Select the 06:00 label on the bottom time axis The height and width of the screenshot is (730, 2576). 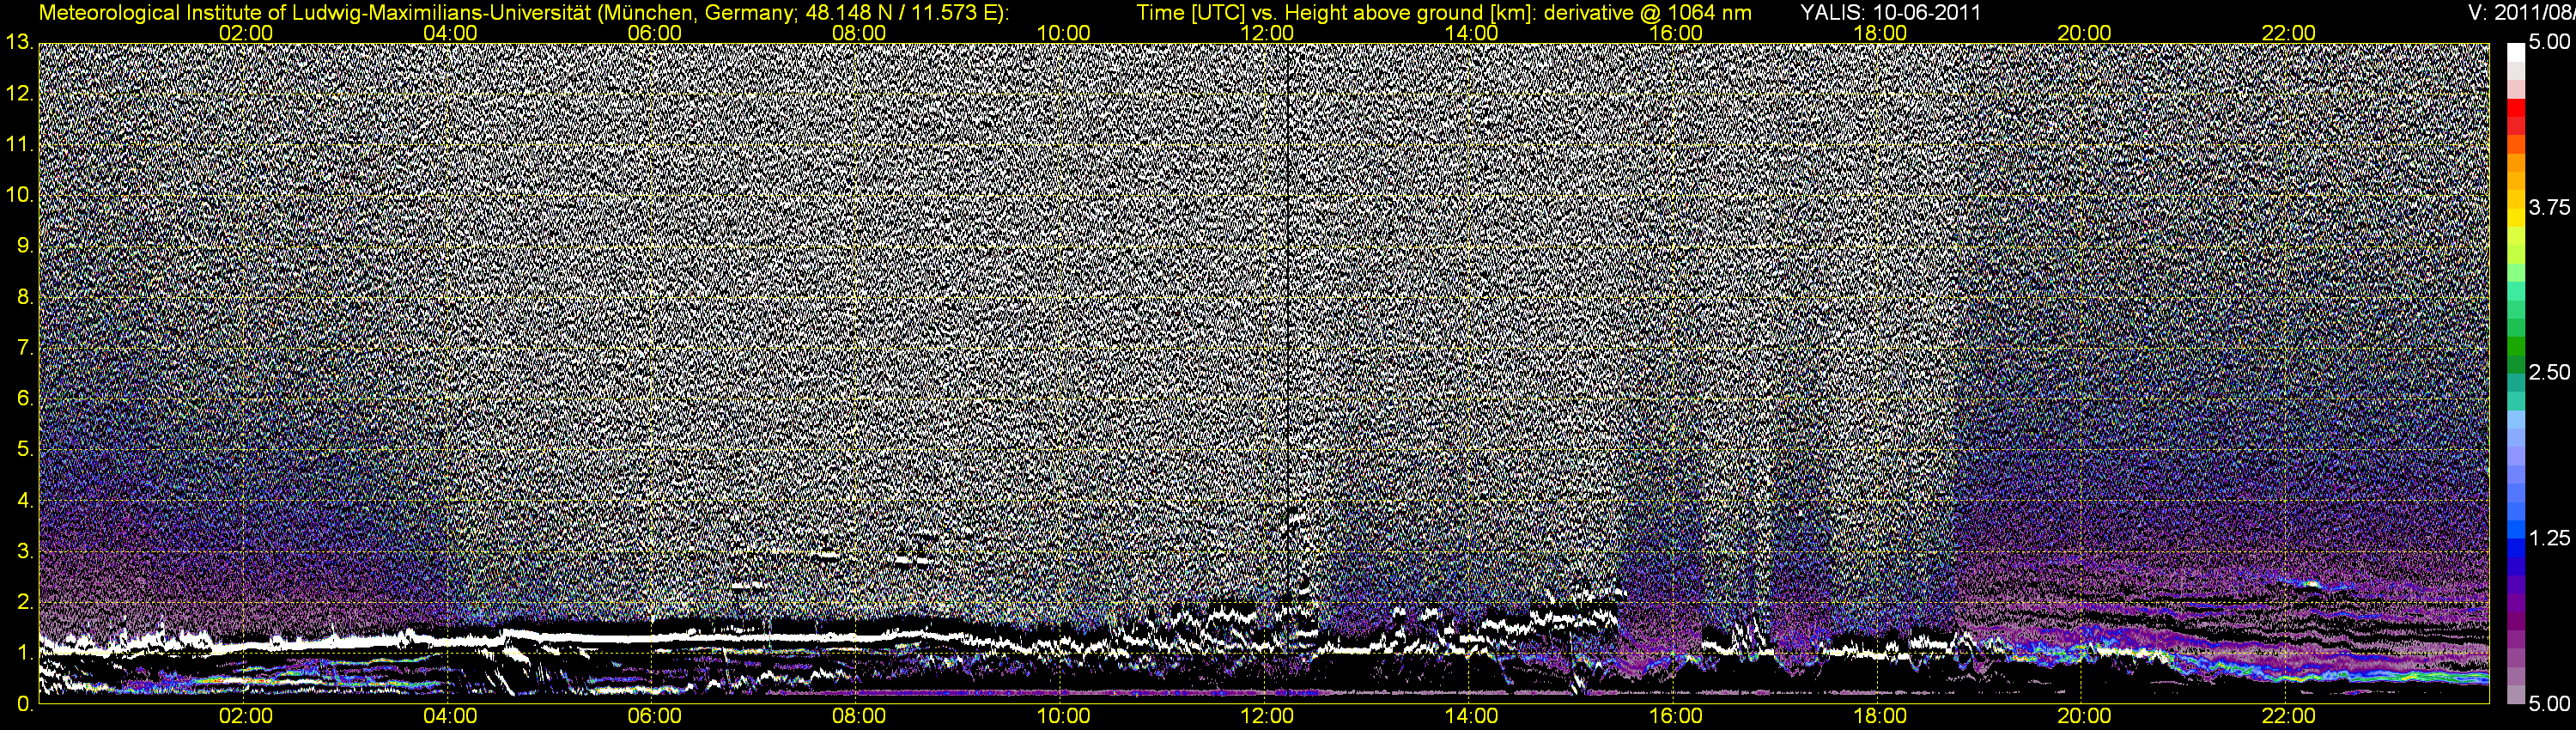click(655, 717)
